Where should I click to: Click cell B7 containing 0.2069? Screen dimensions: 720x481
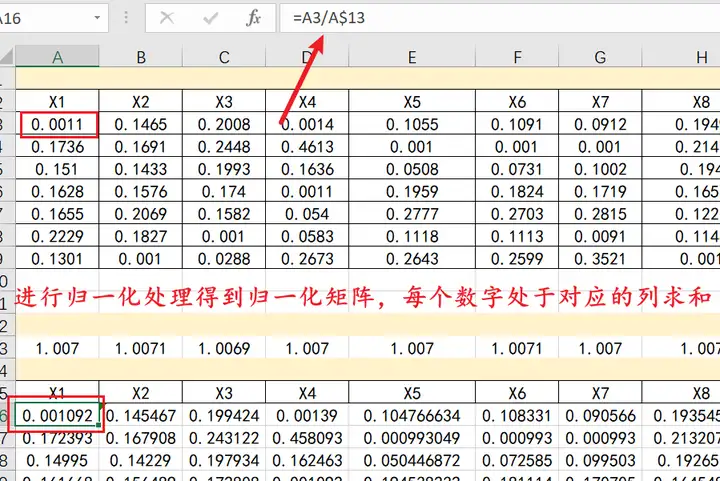(x=141, y=214)
